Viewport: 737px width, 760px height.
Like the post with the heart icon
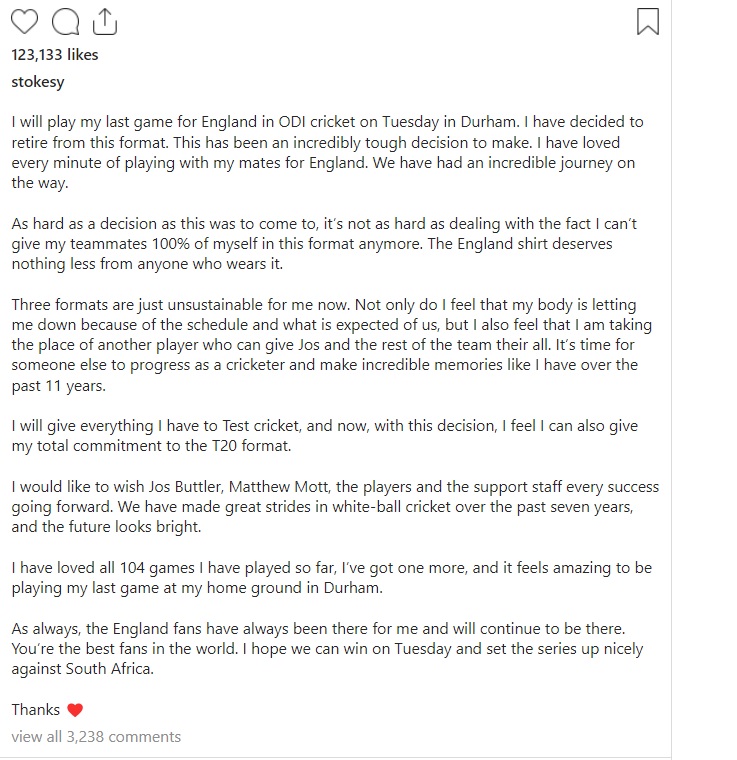pos(24,22)
